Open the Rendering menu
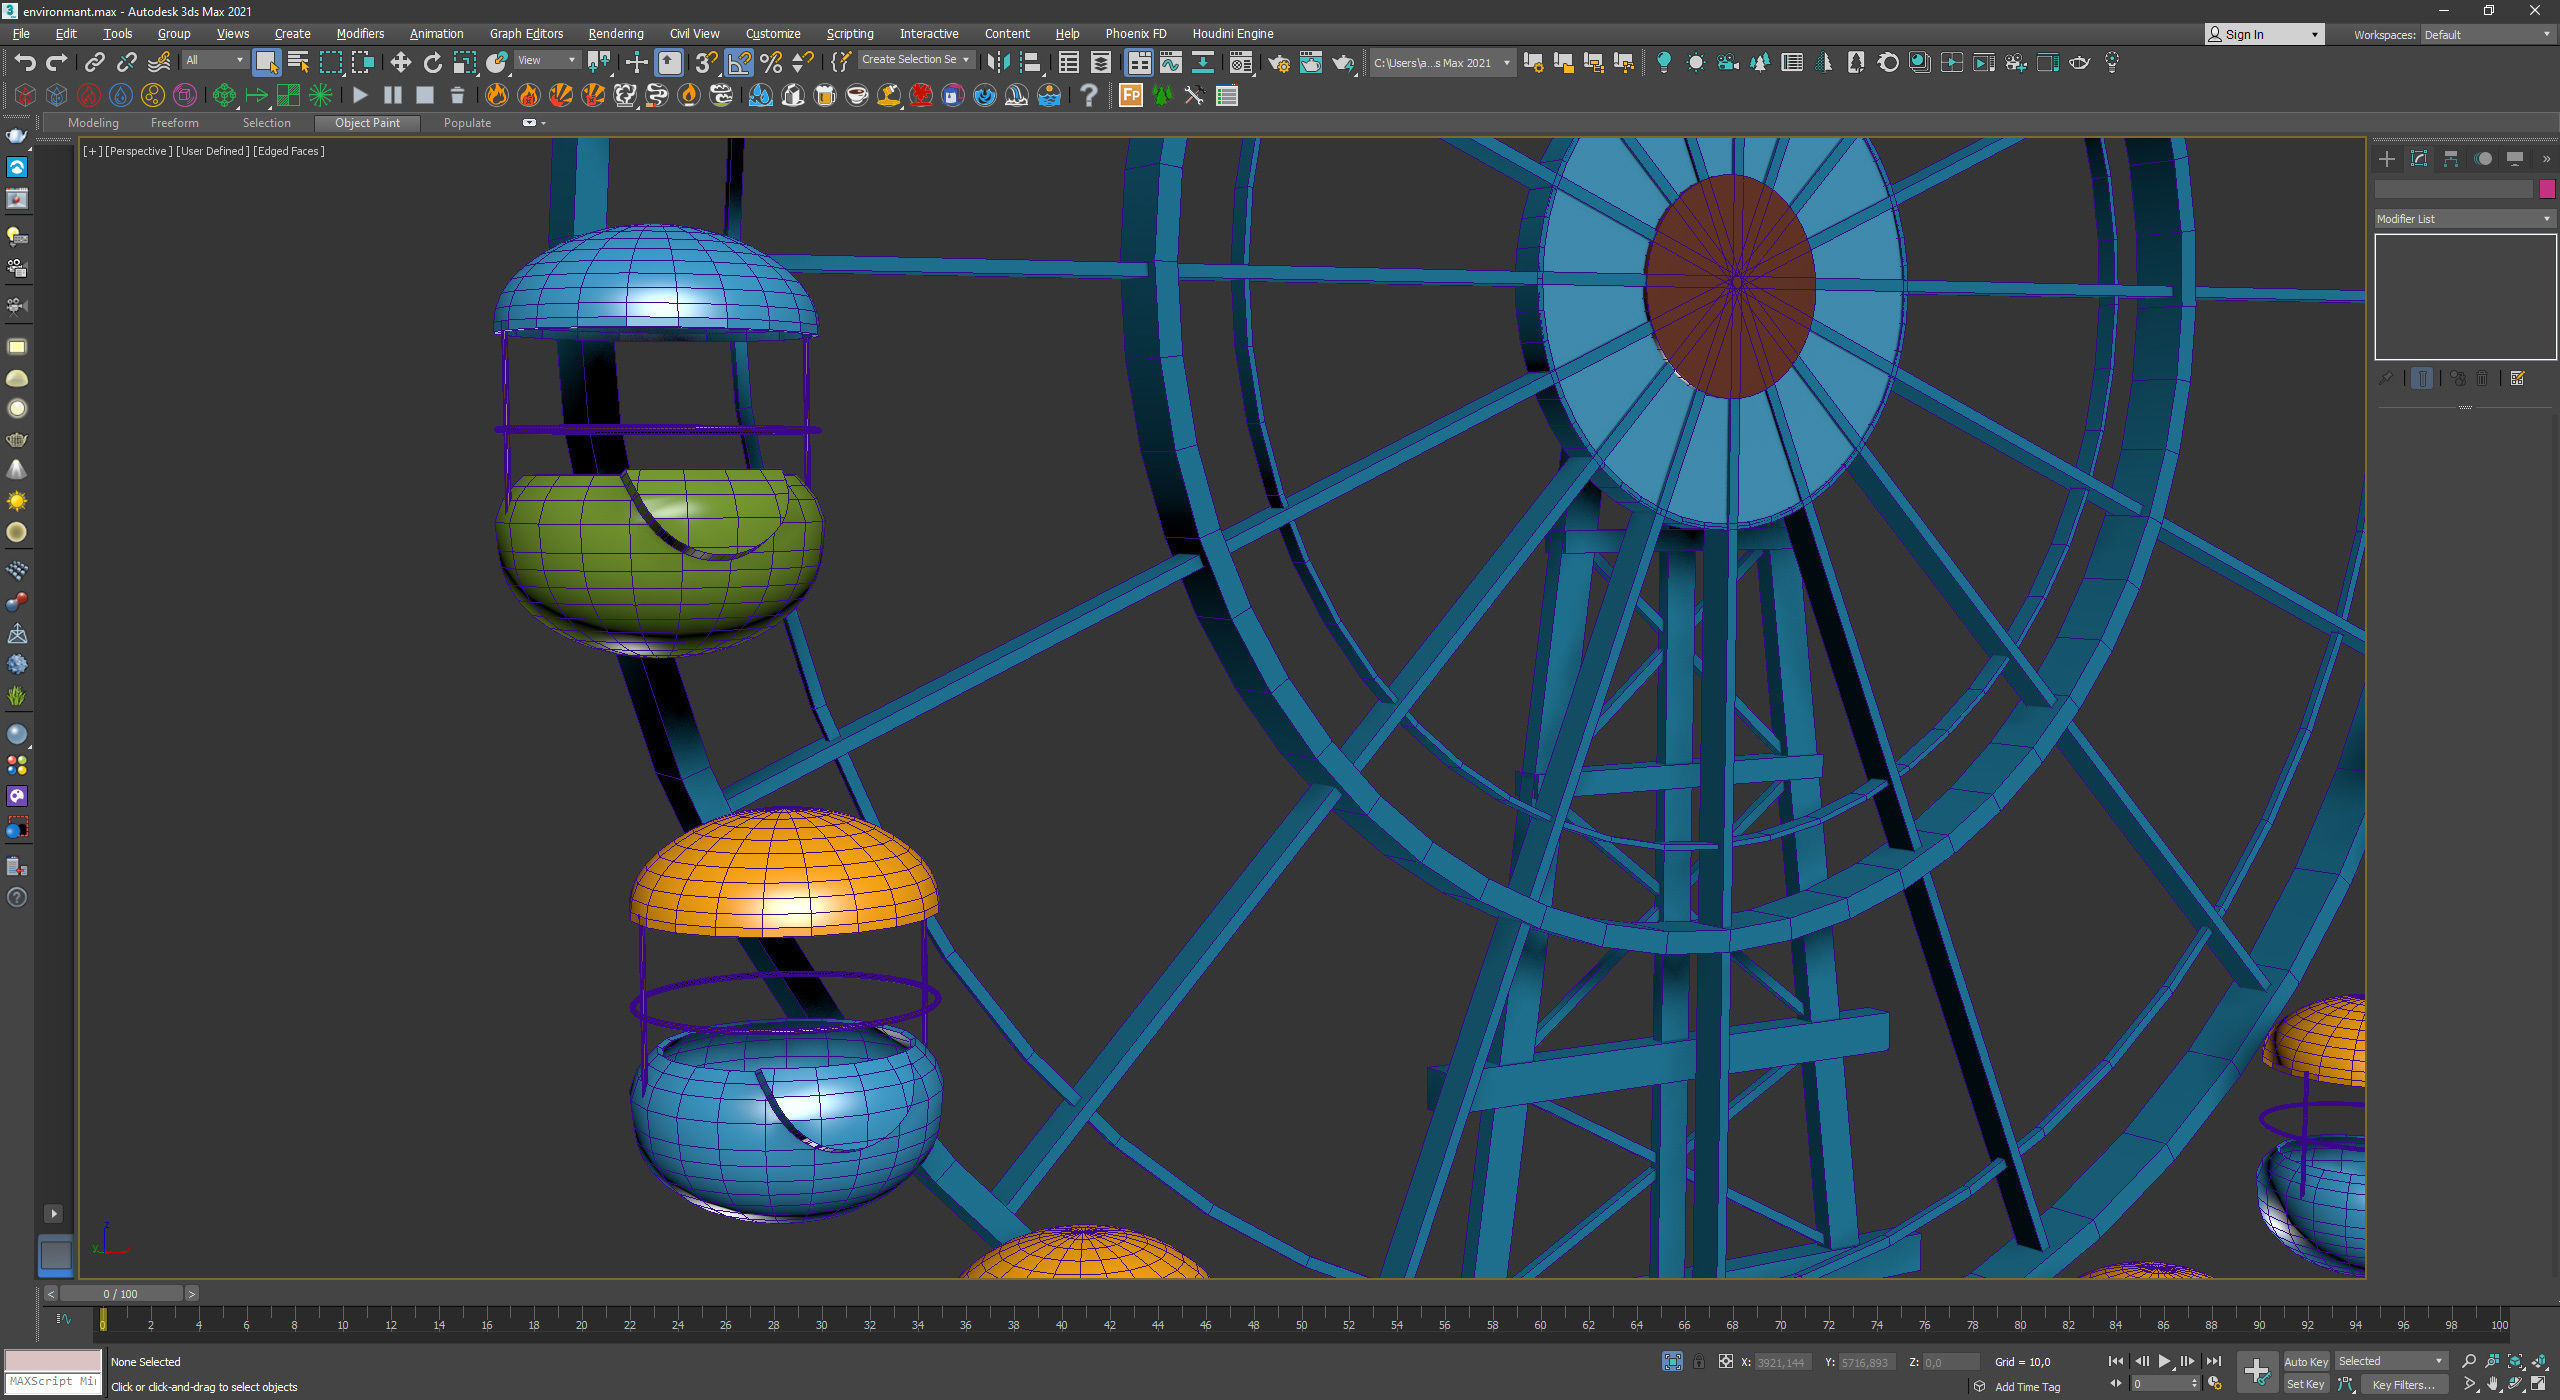 point(615,34)
